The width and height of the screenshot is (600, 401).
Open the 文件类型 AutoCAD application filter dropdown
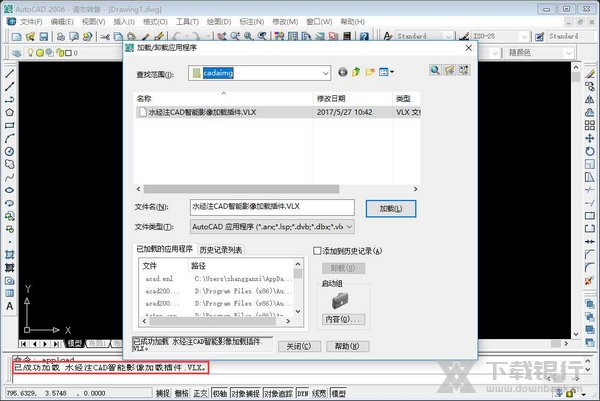tap(349, 227)
